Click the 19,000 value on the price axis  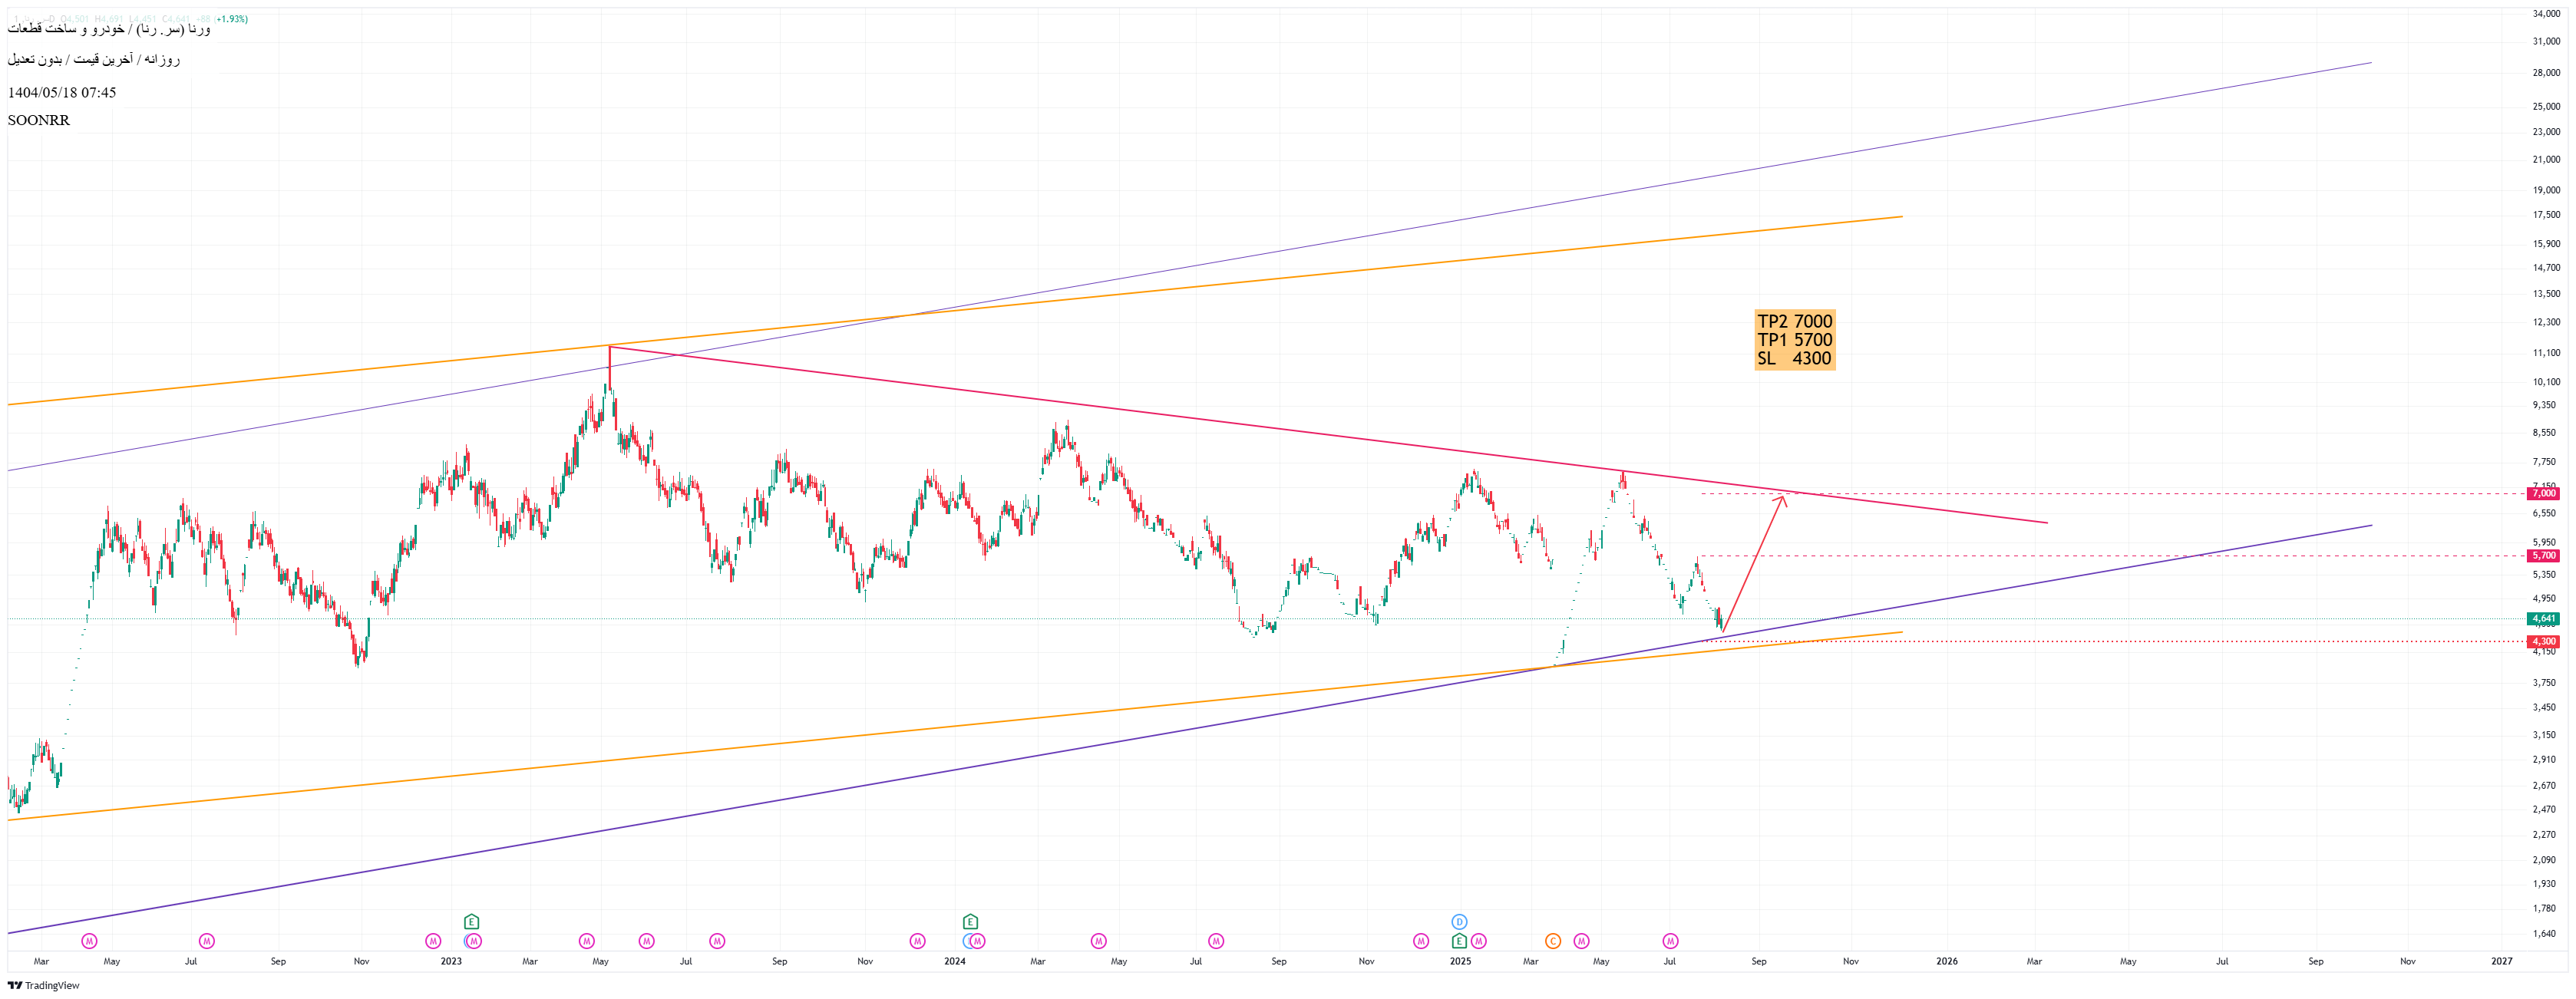click(x=2546, y=190)
